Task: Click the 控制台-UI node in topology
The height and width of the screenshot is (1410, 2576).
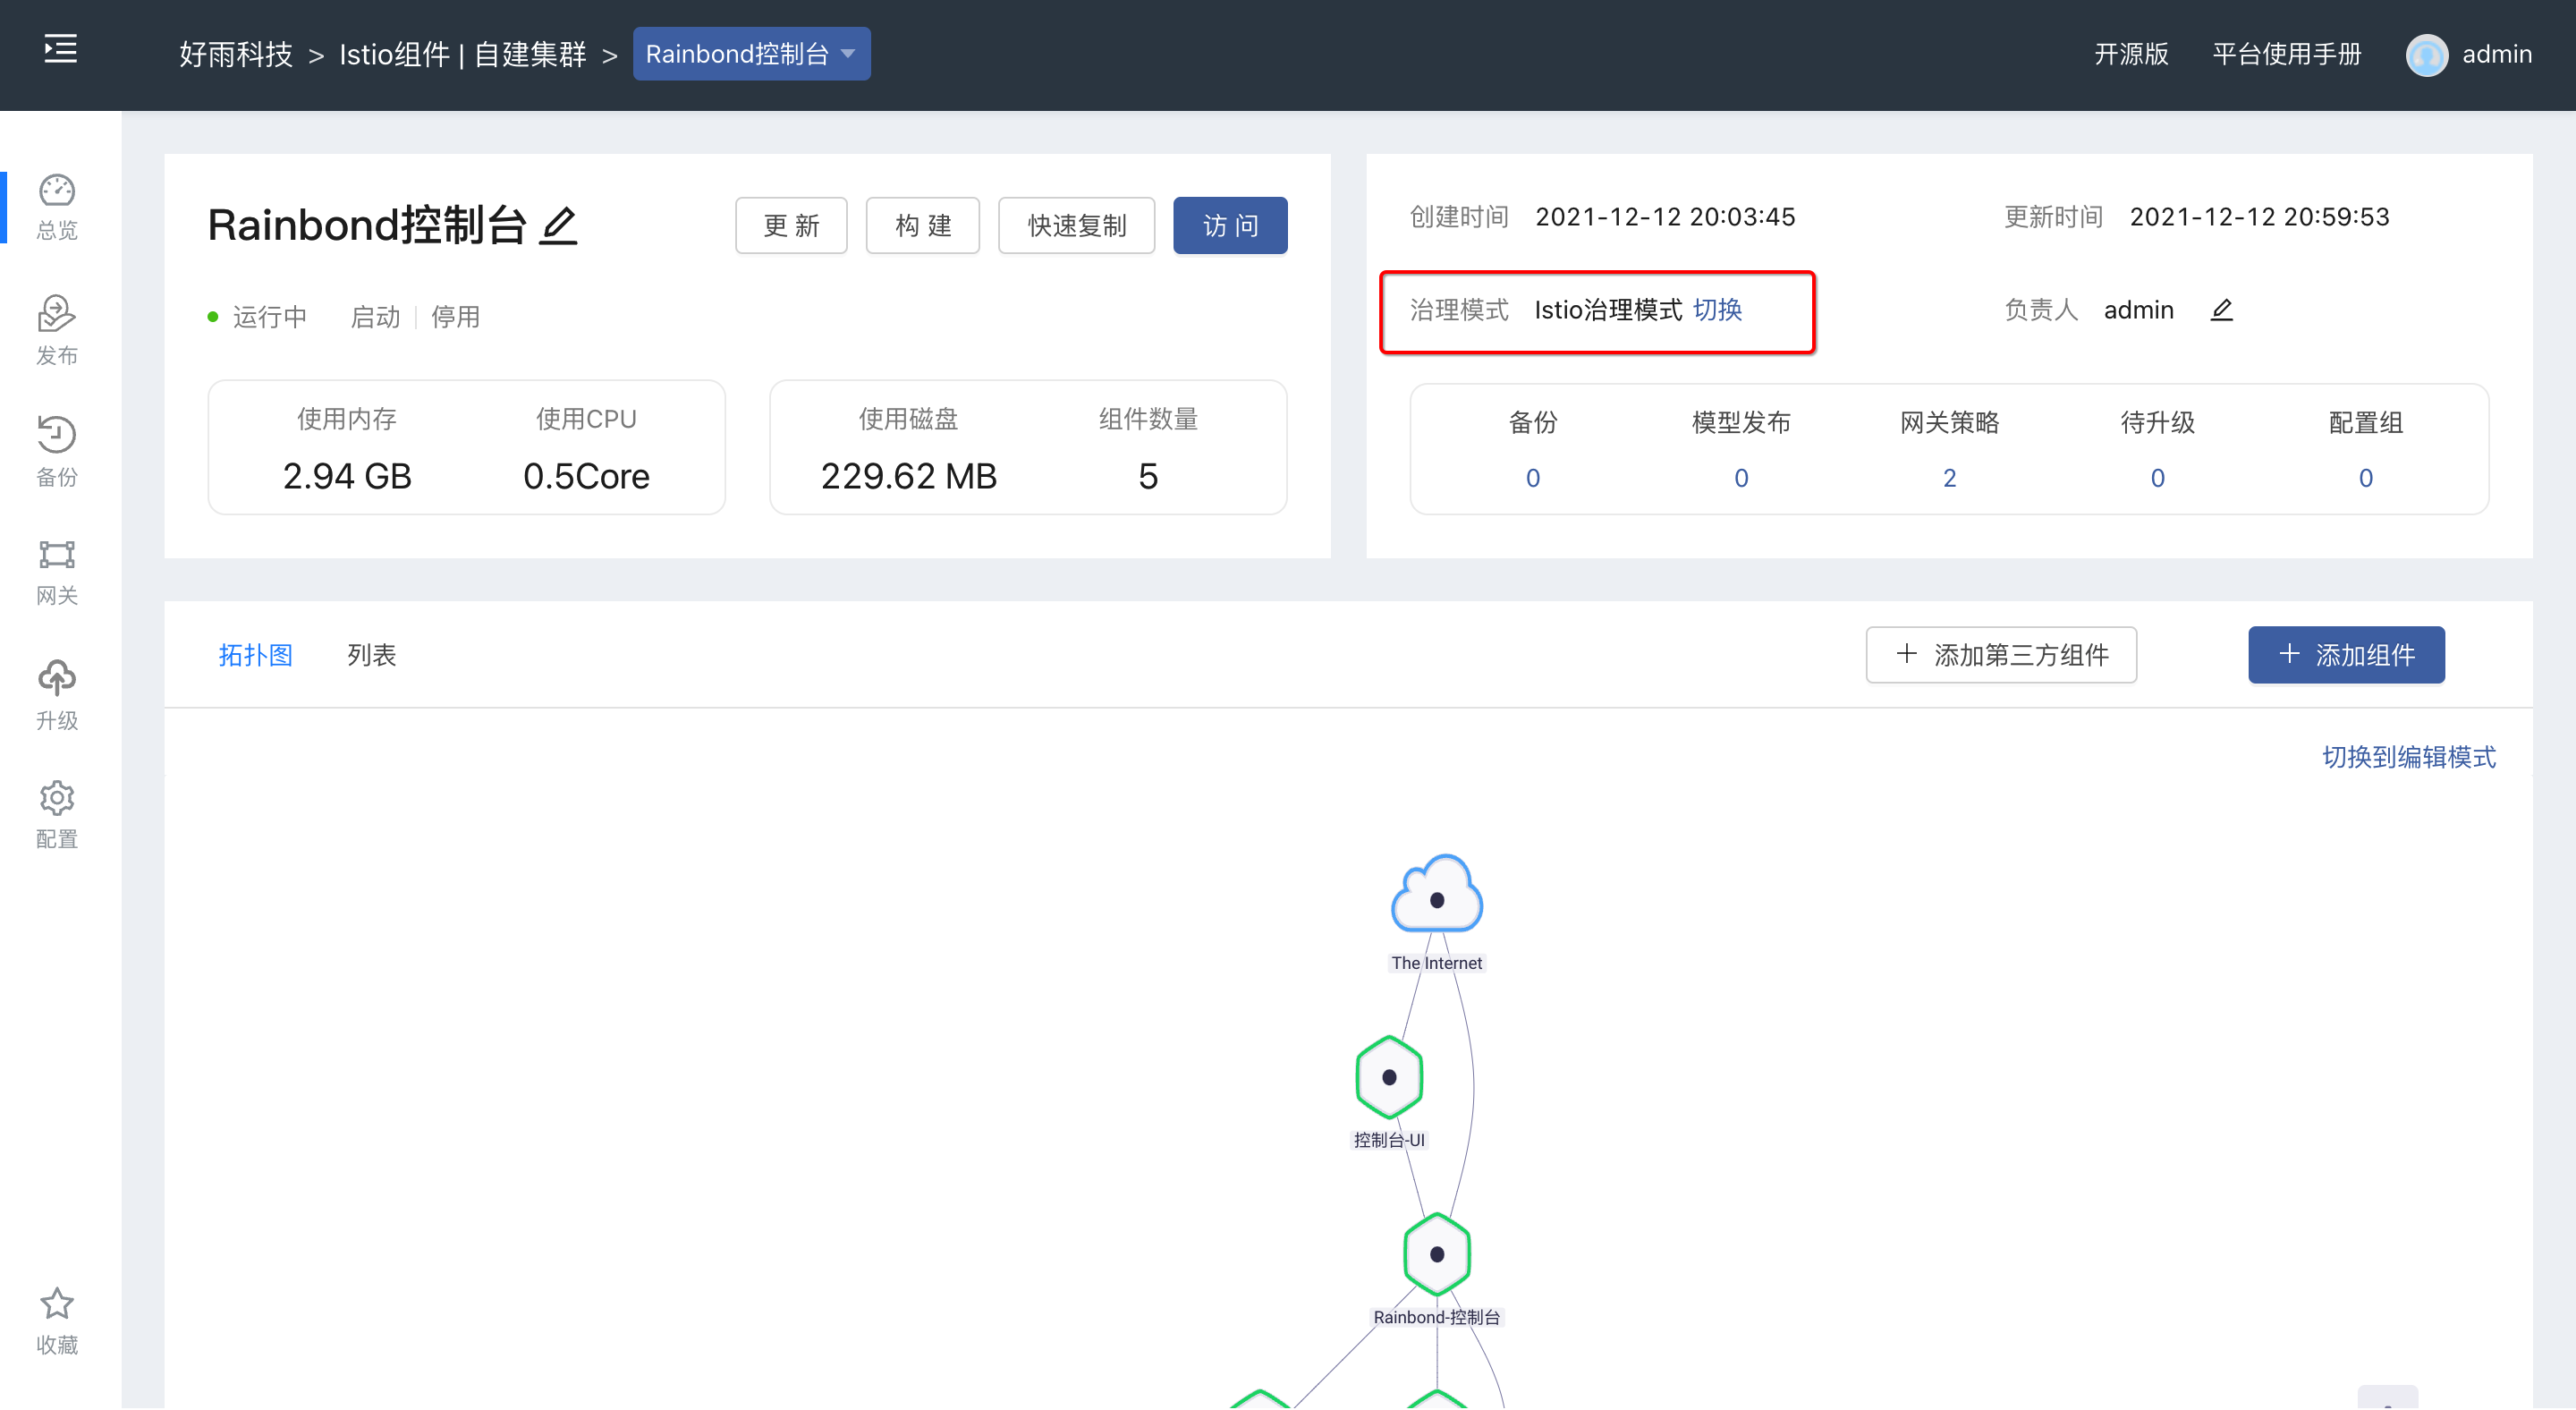Action: (1387, 1078)
